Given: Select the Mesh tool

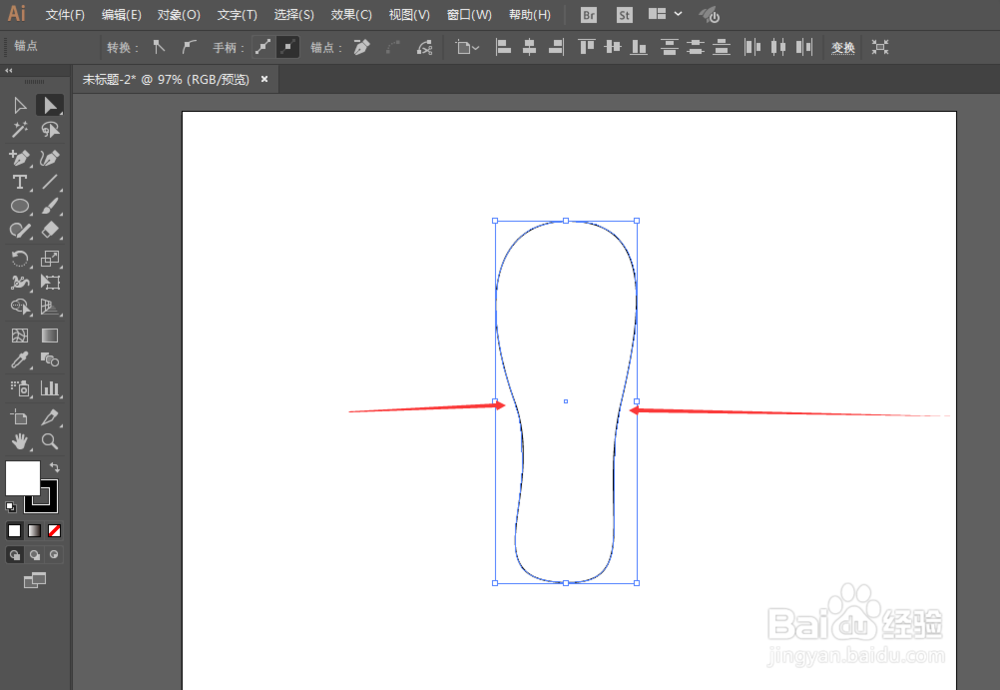Looking at the screenshot, I should (20, 335).
